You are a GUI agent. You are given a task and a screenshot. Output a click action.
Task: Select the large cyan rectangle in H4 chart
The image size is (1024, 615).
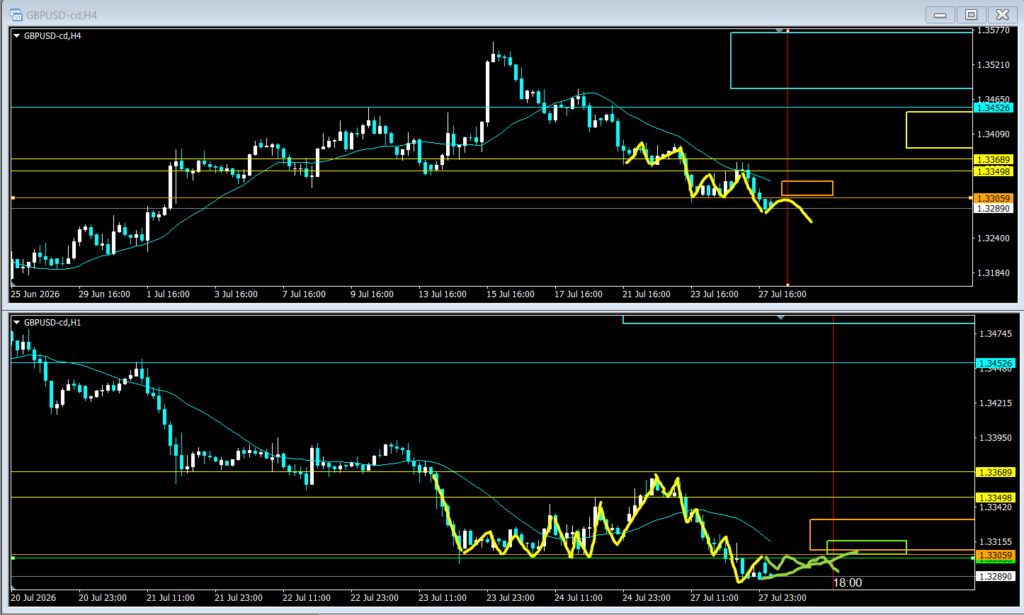[851, 60]
